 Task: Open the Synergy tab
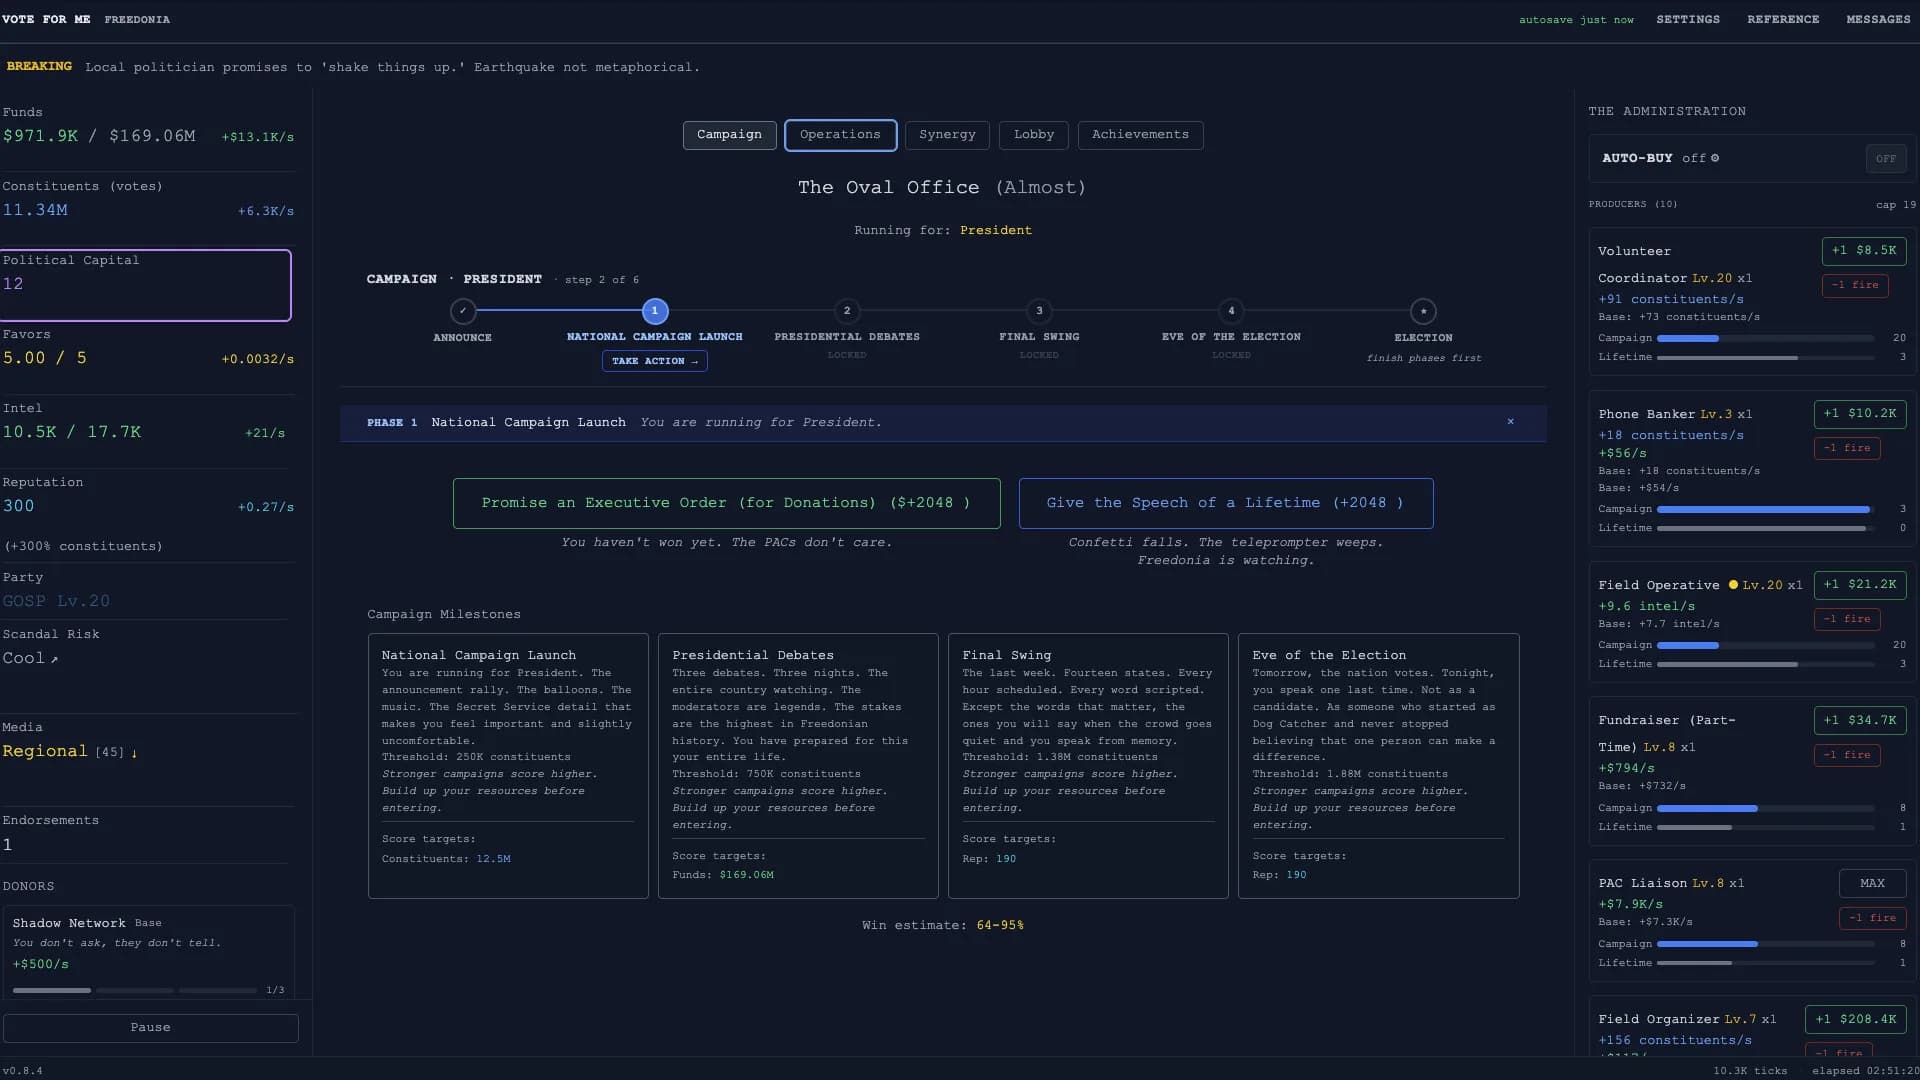[947, 135]
